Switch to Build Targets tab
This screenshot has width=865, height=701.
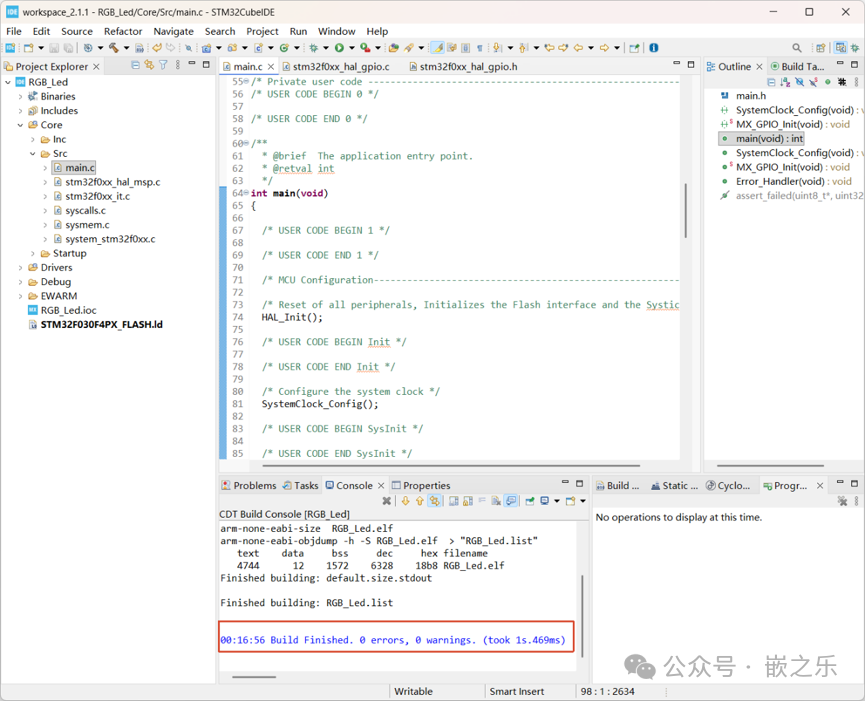pyautogui.click(x=797, y=67)
